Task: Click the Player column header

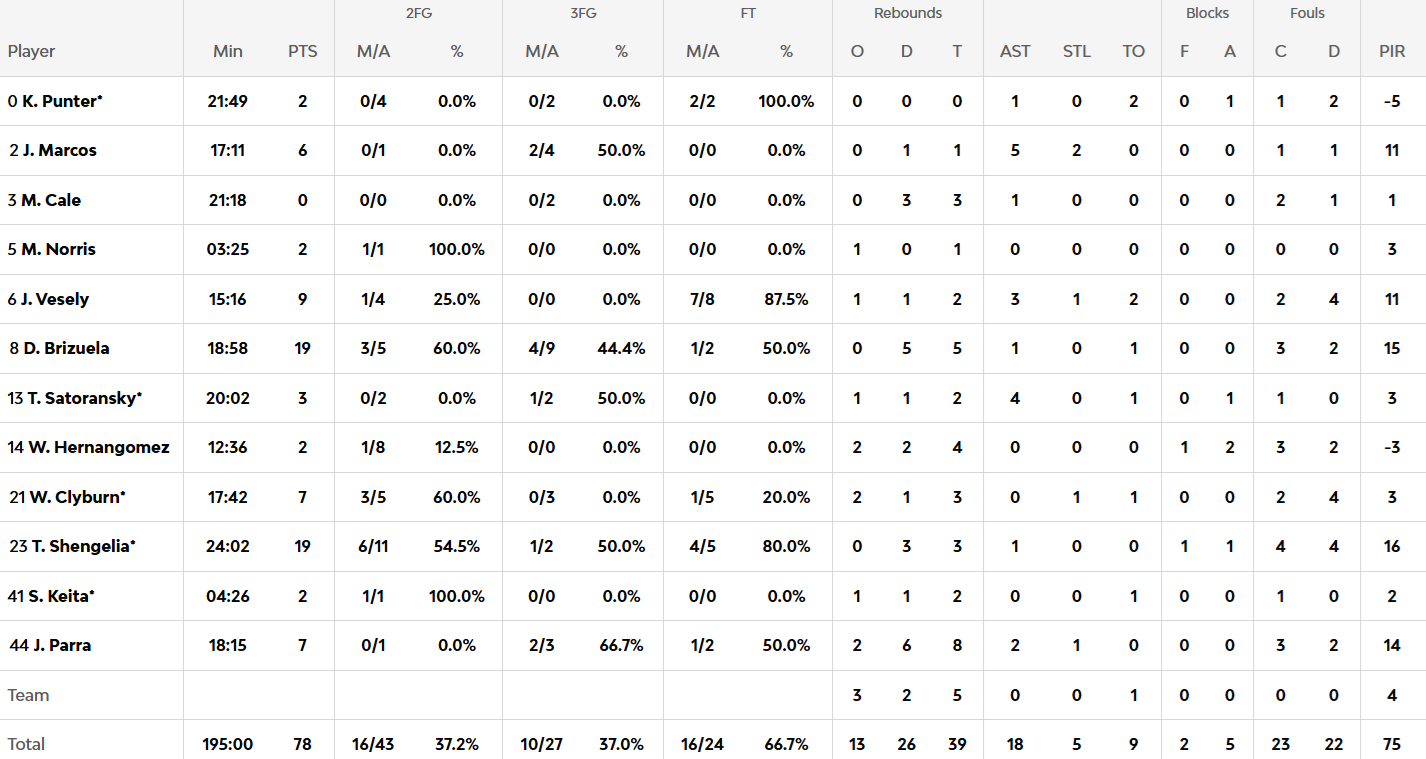Action: point(32,51)
